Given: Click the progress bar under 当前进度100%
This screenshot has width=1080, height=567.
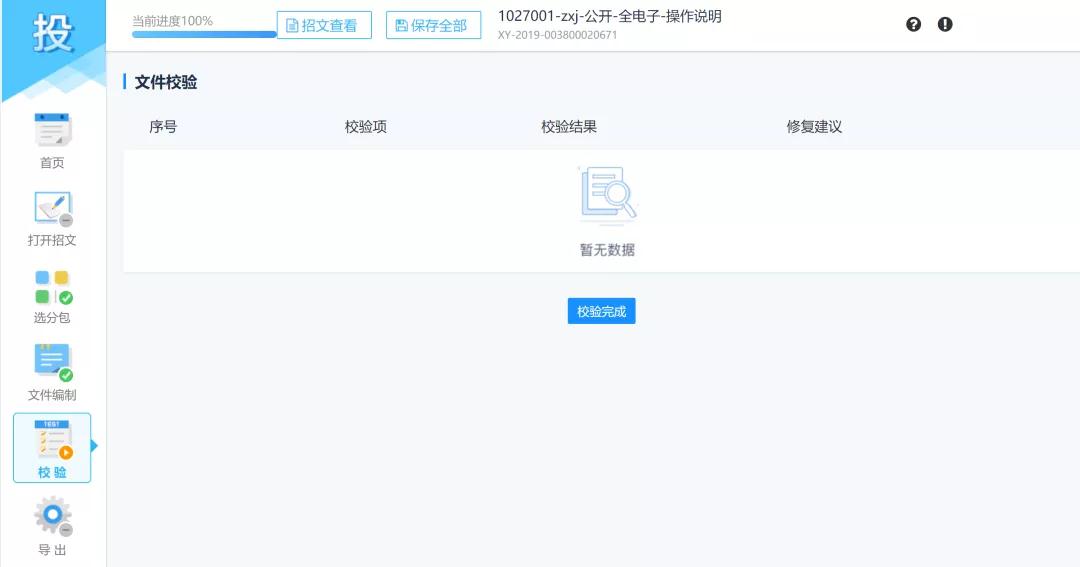Looking at the screenshot, I should click(x=204, y=34).
